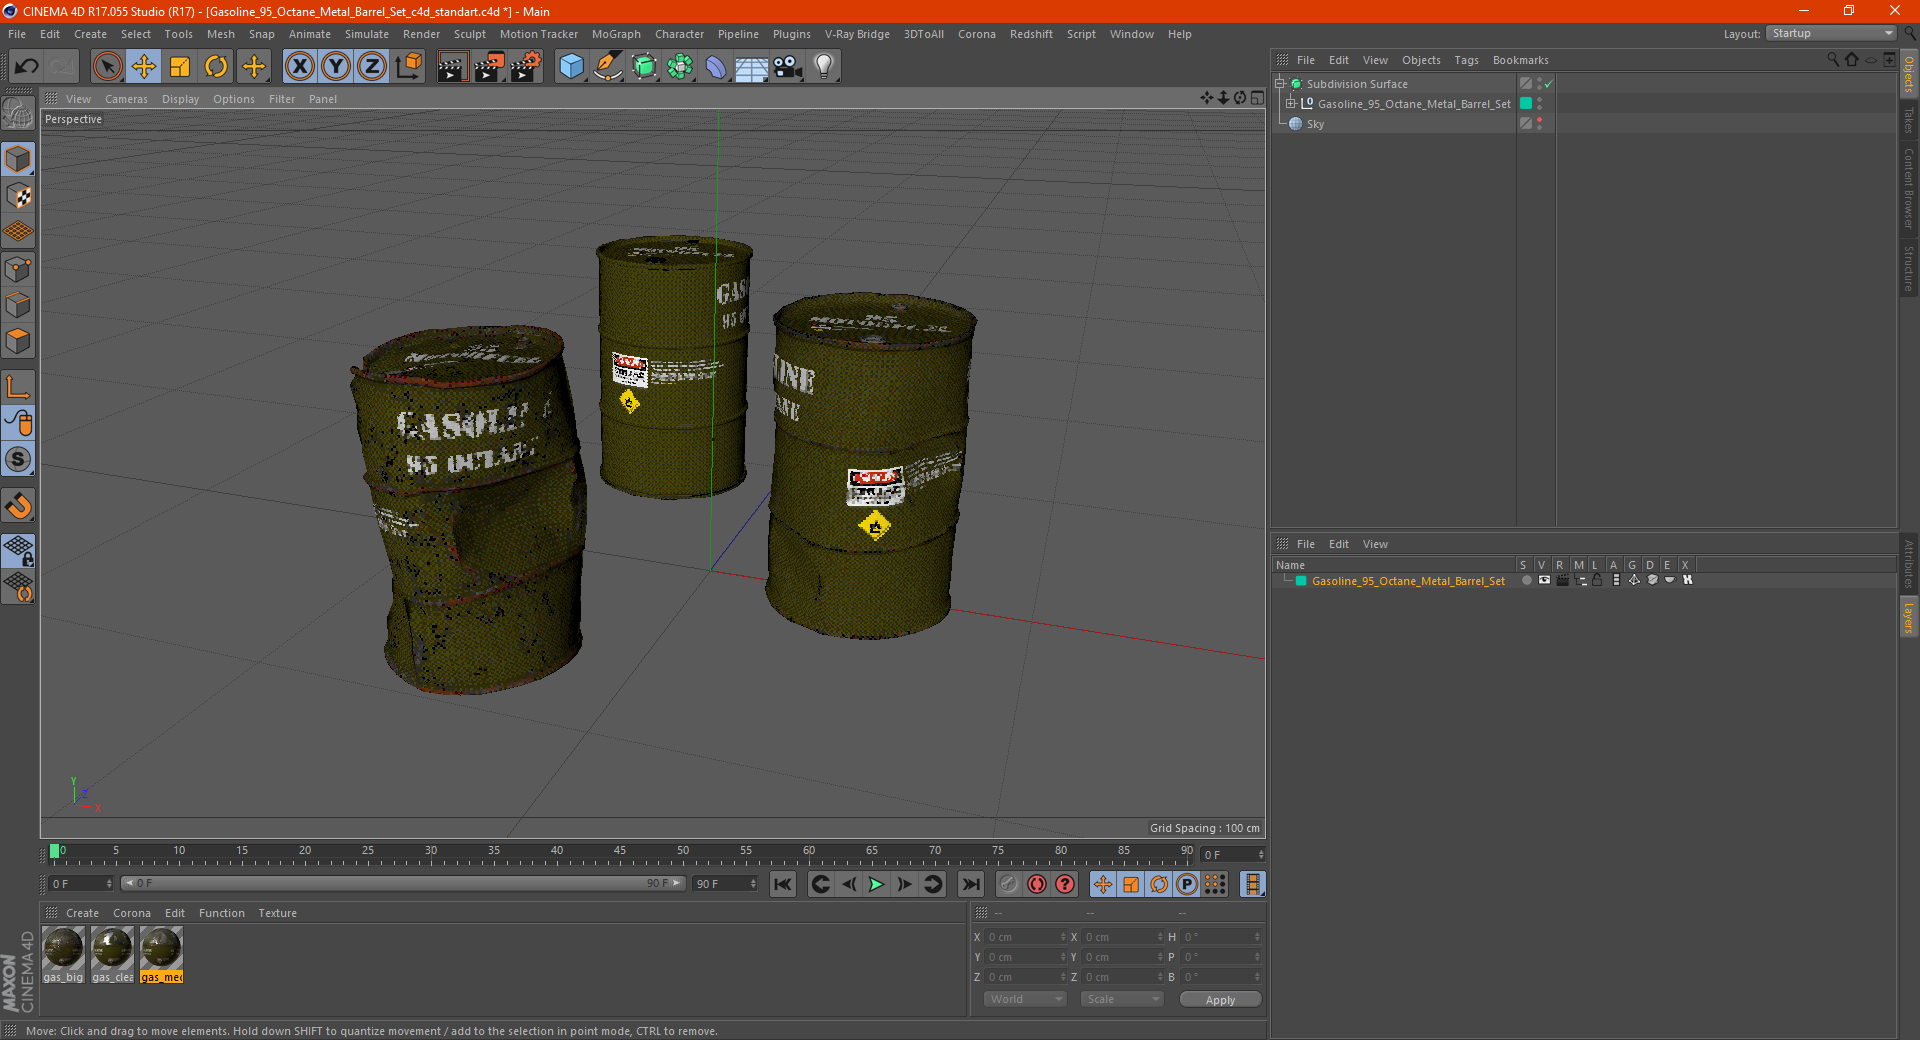This screenshot has width=1920, height=1040.
Task: Toggle layer View eye icon
Action: [1544, 581]
